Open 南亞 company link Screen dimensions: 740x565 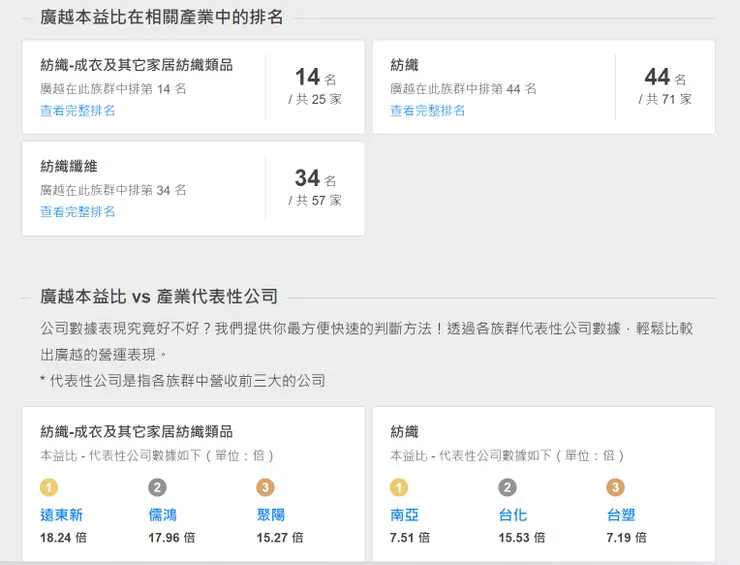point(404,514)
